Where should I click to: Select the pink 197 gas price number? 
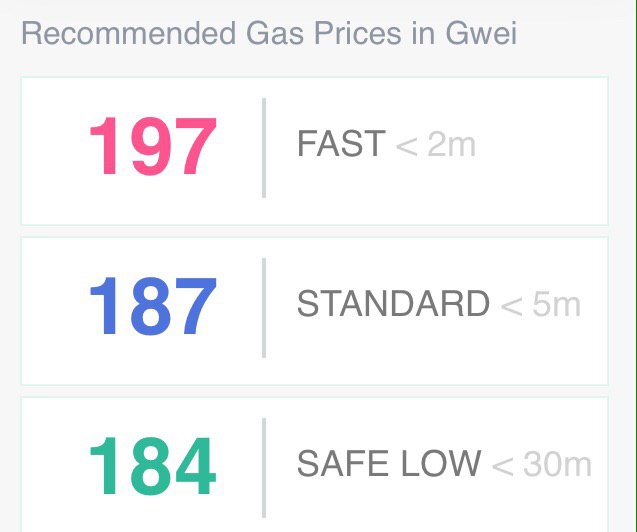152,148
